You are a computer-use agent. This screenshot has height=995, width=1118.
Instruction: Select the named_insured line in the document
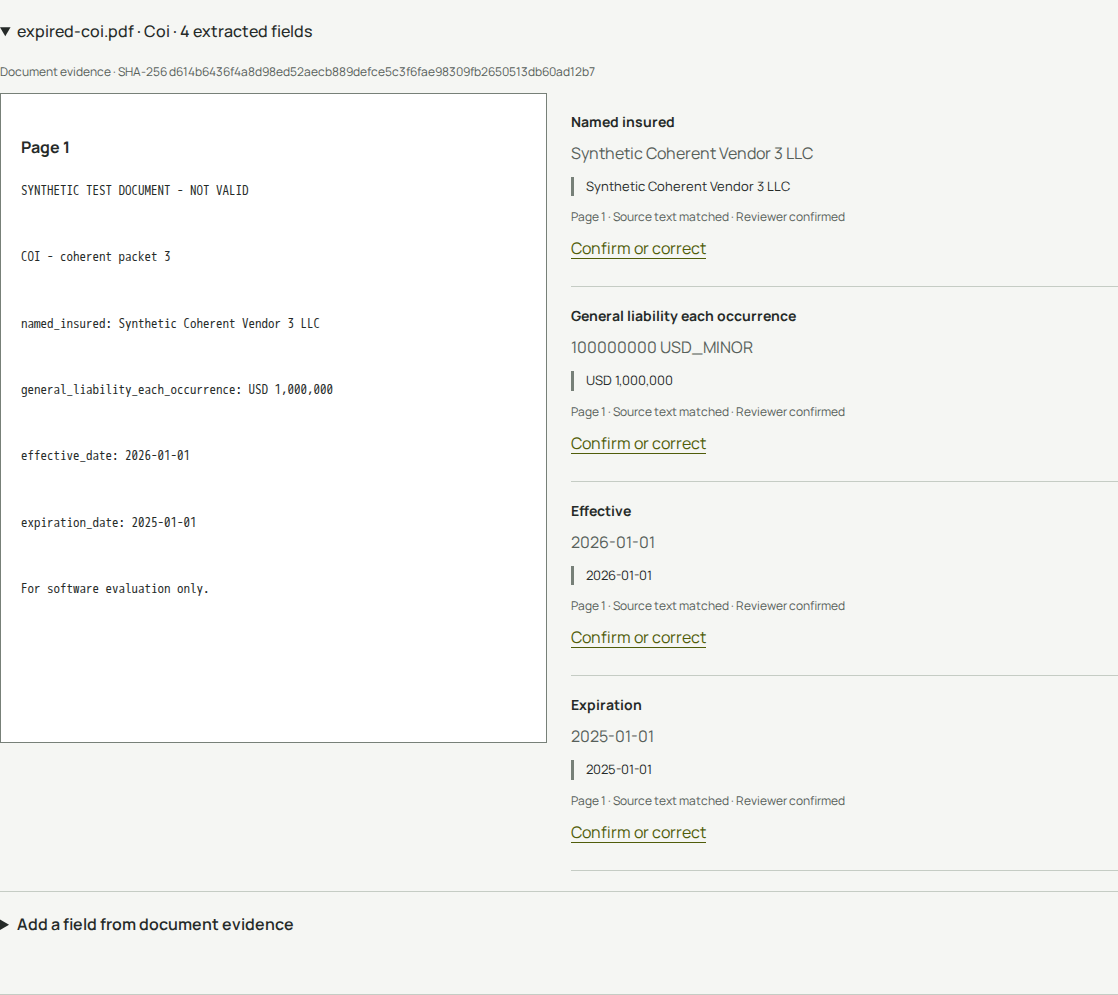tap(170, 324)
